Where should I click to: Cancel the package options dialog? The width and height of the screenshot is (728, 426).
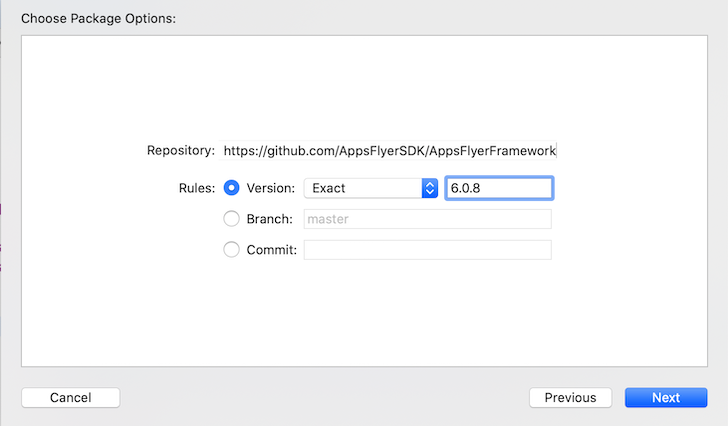[71, 398]
